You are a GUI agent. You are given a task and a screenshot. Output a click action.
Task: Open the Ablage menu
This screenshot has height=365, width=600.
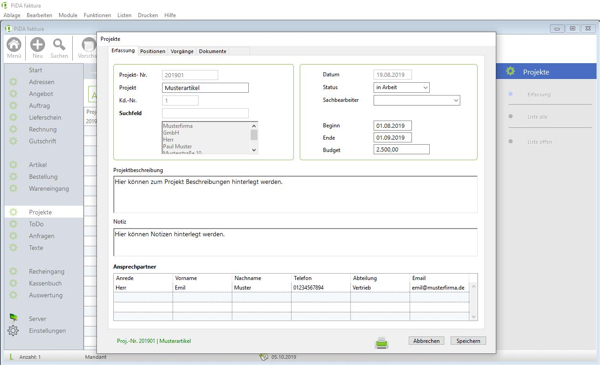click(12, 15)
